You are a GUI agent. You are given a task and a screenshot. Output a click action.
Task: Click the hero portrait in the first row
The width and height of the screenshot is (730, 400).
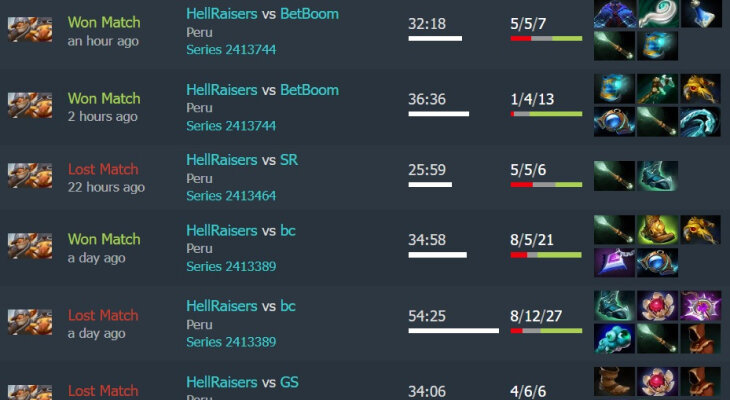click(x=30, y=30)
